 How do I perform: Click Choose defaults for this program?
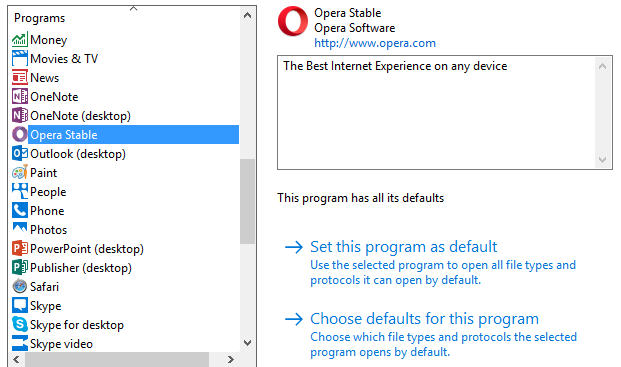click(x=424, y=319)
